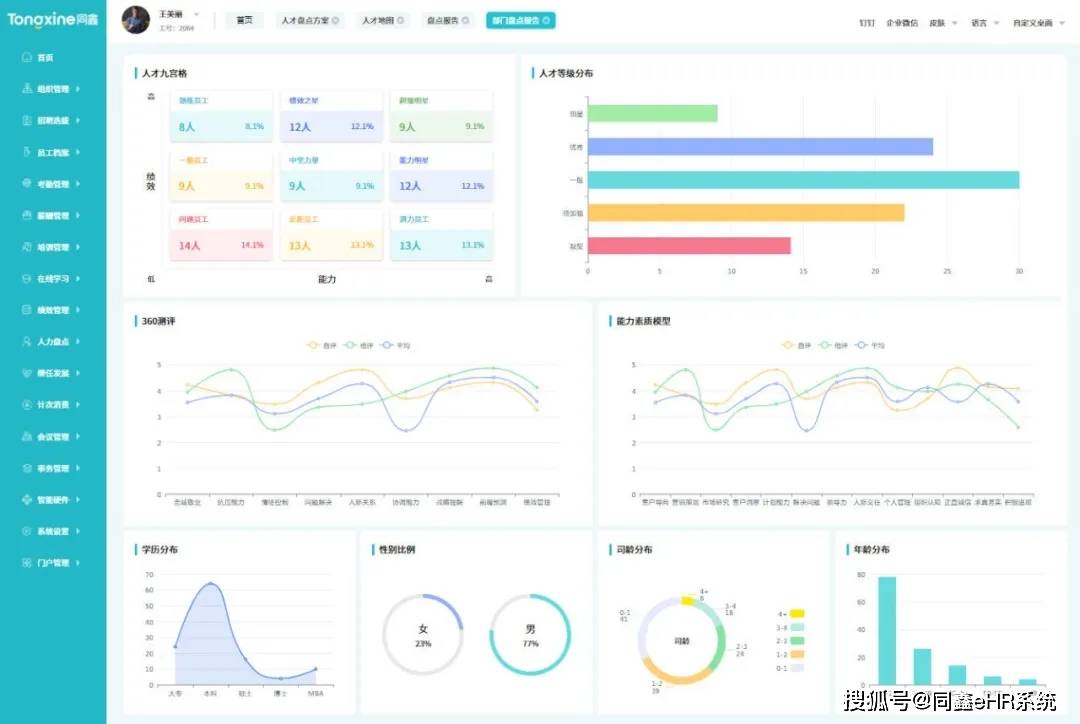
Task: Click yellow 4+ swatch in 司龄分布 legend
Action: 797,614
